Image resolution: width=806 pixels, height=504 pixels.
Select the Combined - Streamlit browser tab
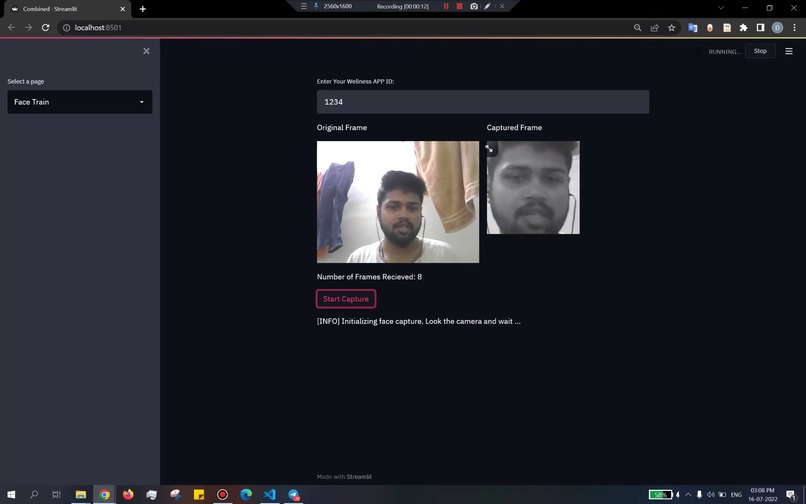[67, 9]
